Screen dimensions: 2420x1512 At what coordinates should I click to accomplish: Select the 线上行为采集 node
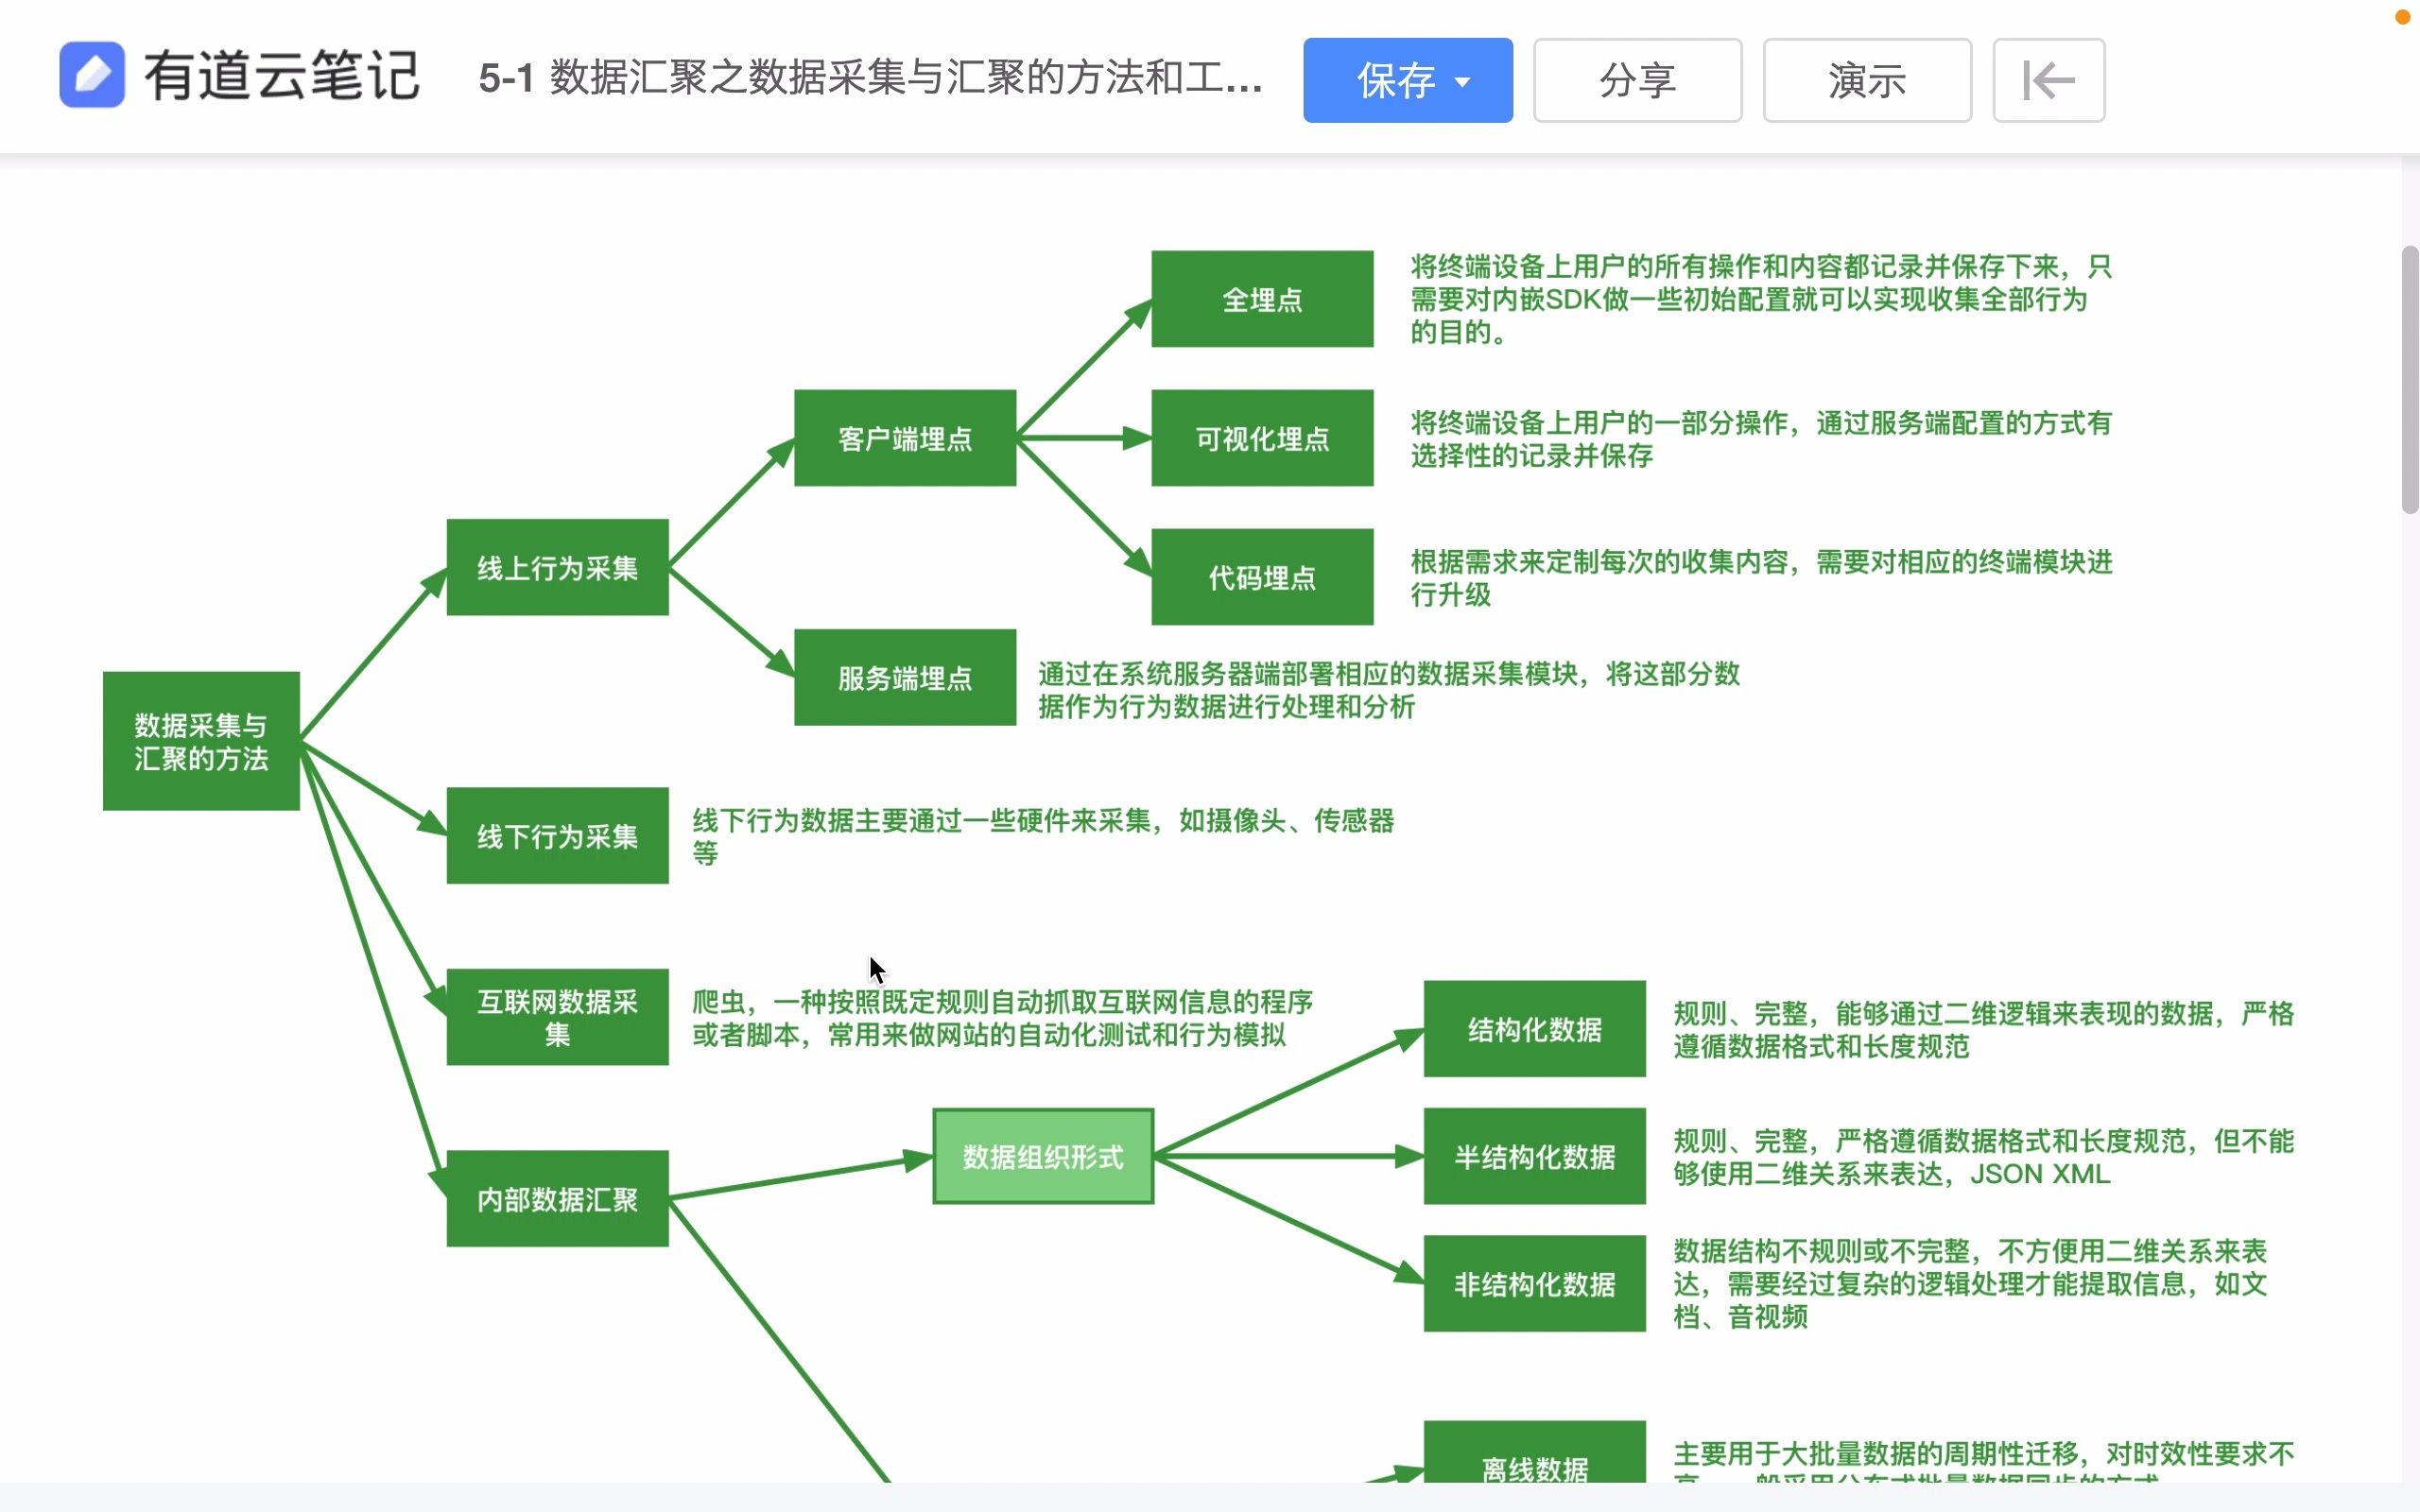pos(557,567)
